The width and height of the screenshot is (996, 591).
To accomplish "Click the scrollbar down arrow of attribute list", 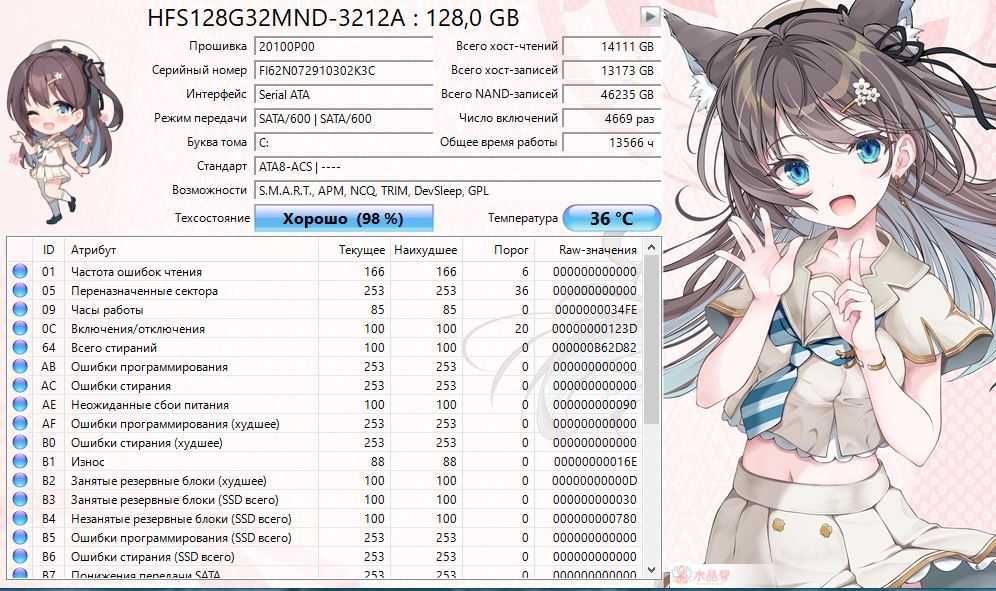I will (x=651, y=569).
